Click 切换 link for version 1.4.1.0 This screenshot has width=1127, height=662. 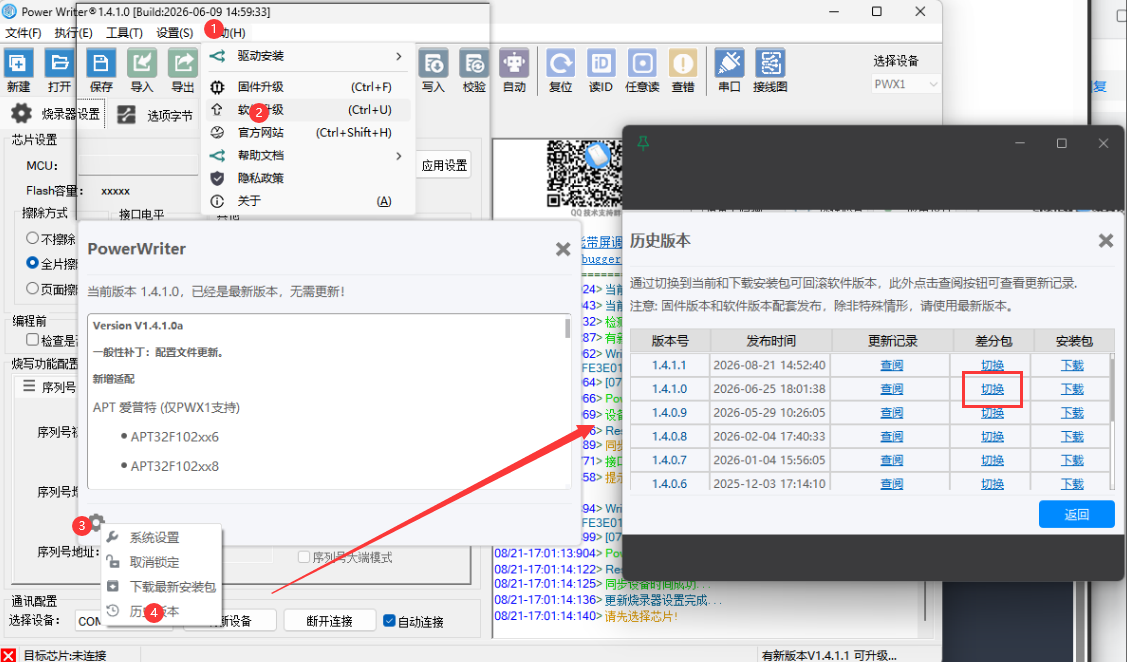click(992, 389)
